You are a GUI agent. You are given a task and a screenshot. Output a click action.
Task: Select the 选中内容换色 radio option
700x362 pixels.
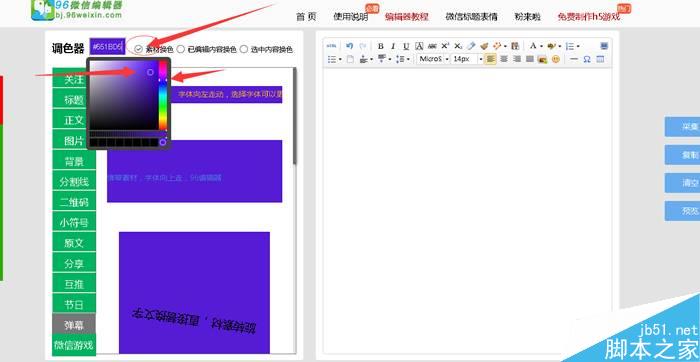244,49
